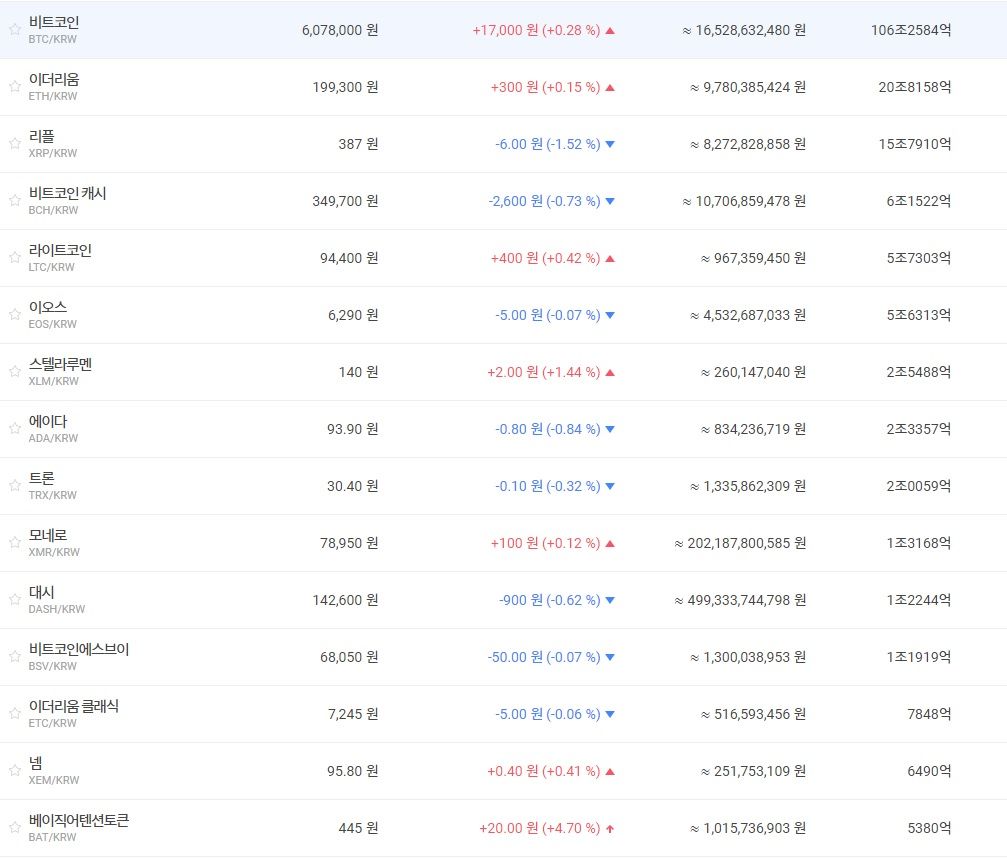
Task: Click the red up arrow in the BAT row
Action: pyautogui.click(x=610, y=829)
